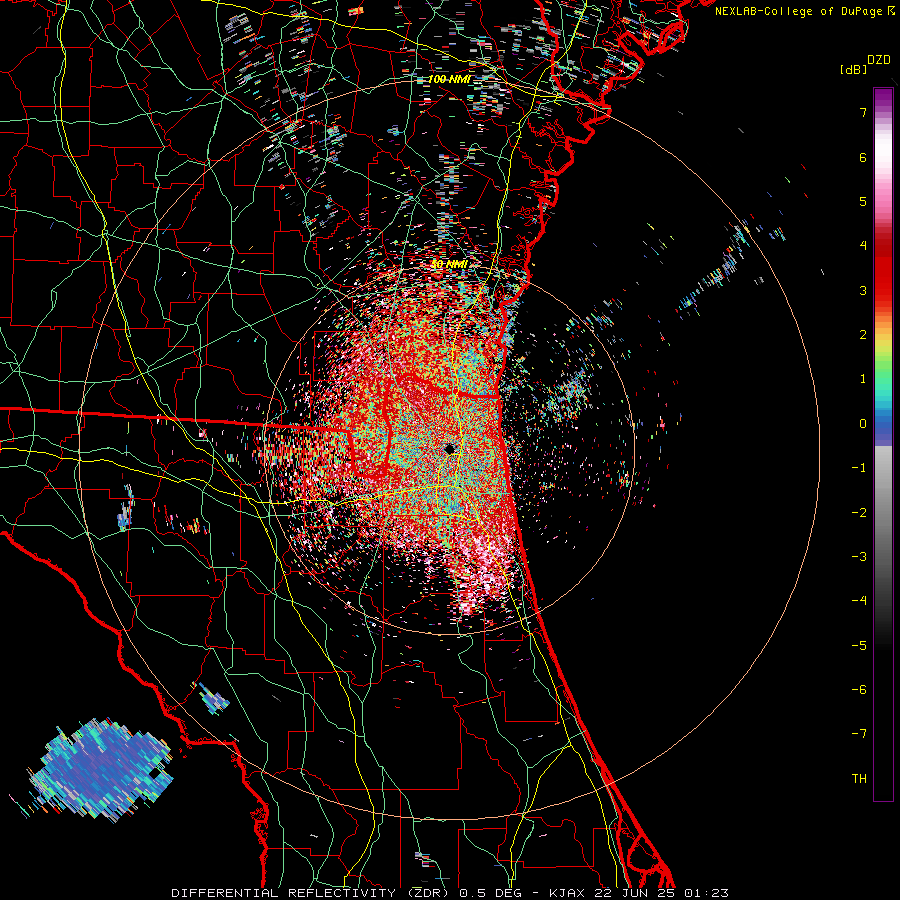Click the TH threshold label
The height and width of the screenshot is (900, 900).
pyautogui.click(x=859, y=779)
